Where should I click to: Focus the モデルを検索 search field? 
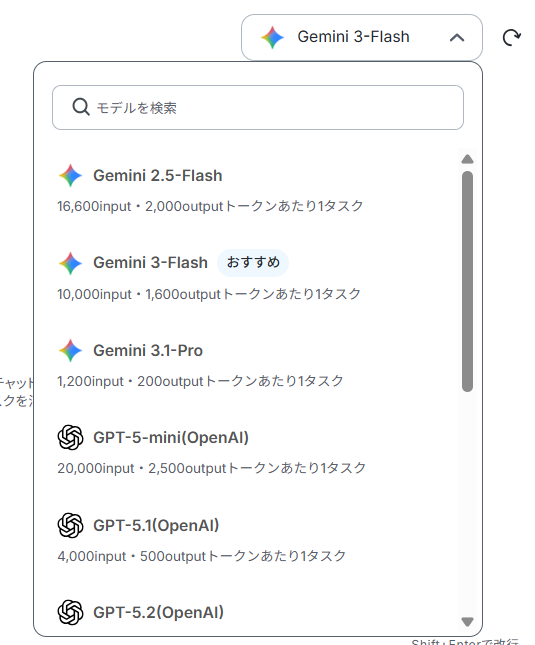click(x=258, y=107)
